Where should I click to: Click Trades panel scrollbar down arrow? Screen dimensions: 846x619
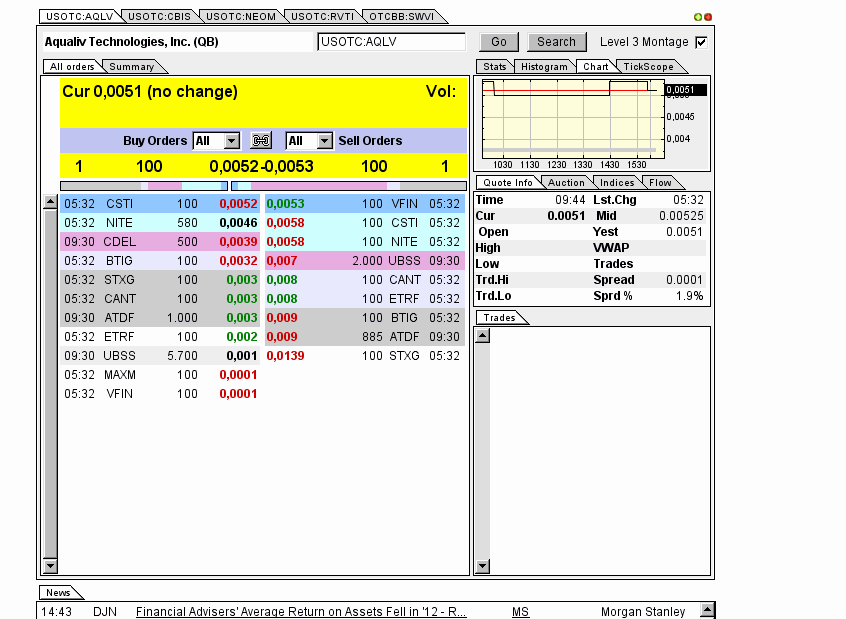coord(483,566)
